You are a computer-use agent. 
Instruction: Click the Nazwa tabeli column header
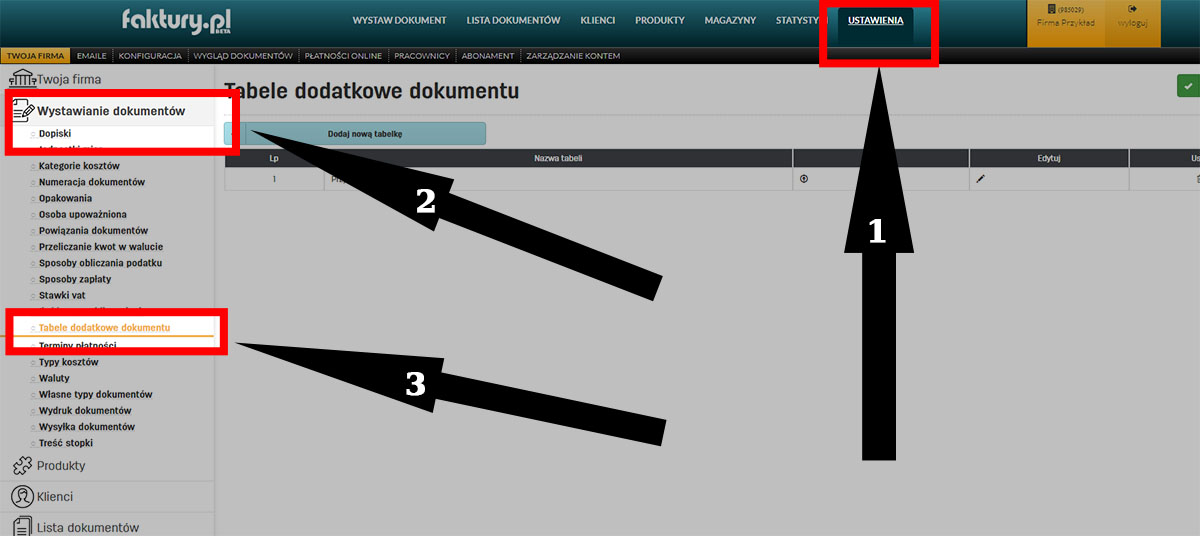click(558, 158)
